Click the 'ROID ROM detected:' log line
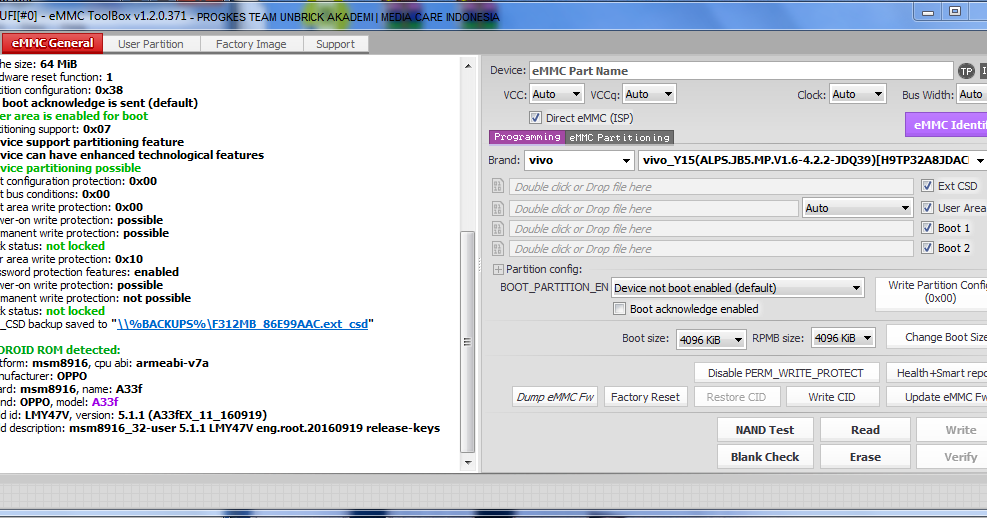The height and width of the screenshot is (518, 987). pos(60,350)
